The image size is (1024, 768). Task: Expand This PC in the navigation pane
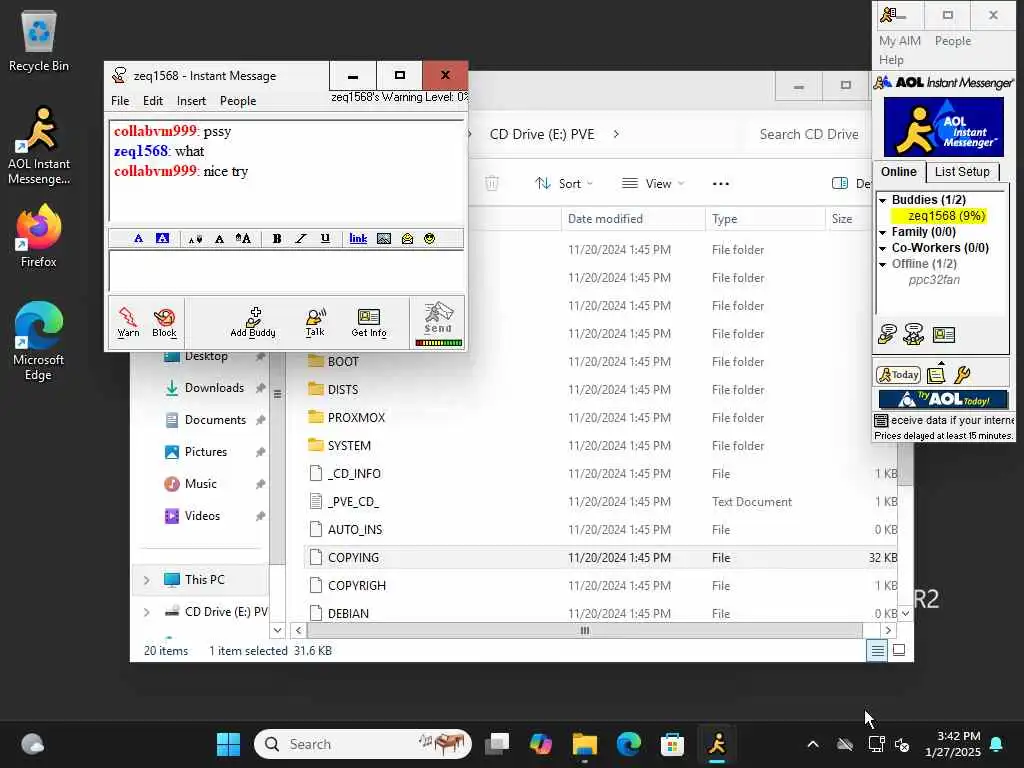[x=146, y=580]
